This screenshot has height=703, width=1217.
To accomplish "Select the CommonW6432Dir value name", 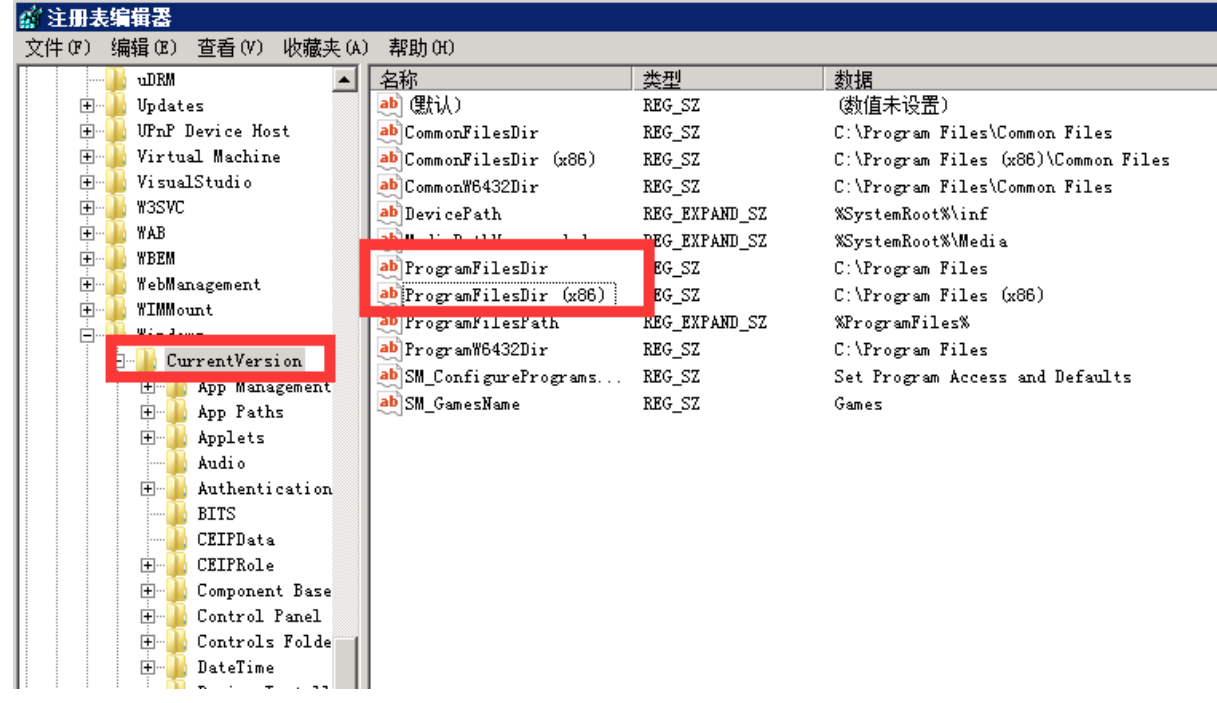I will [x=471, y=187].
